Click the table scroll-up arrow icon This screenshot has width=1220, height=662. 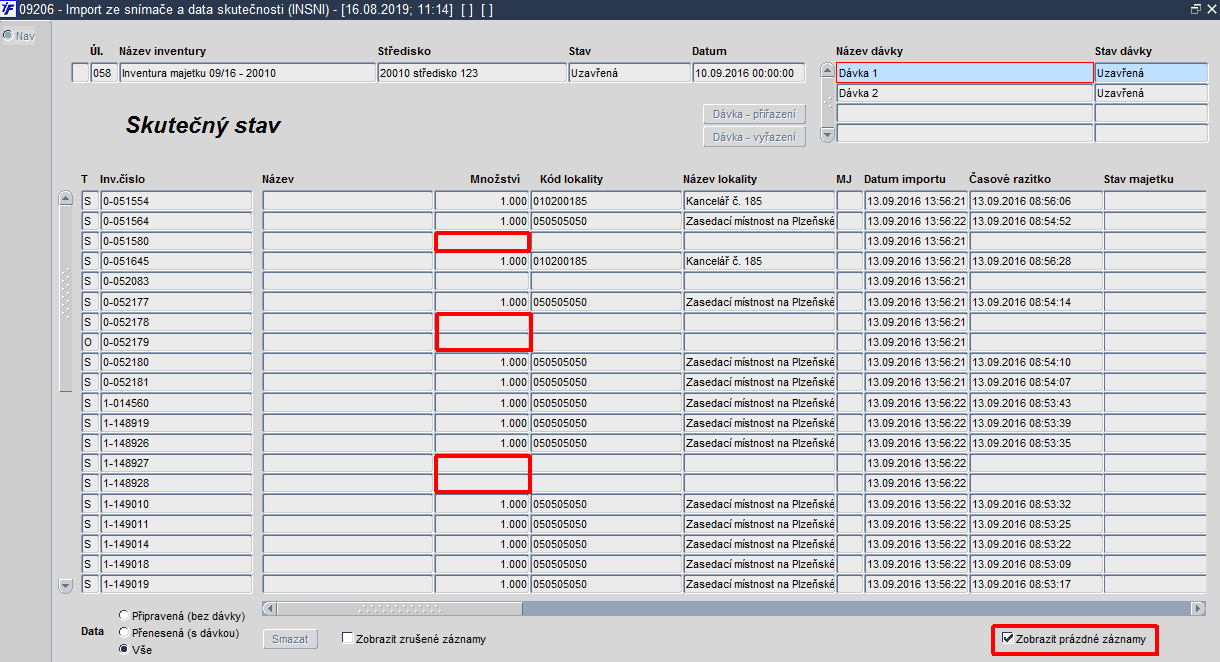[x=66, y=199]
